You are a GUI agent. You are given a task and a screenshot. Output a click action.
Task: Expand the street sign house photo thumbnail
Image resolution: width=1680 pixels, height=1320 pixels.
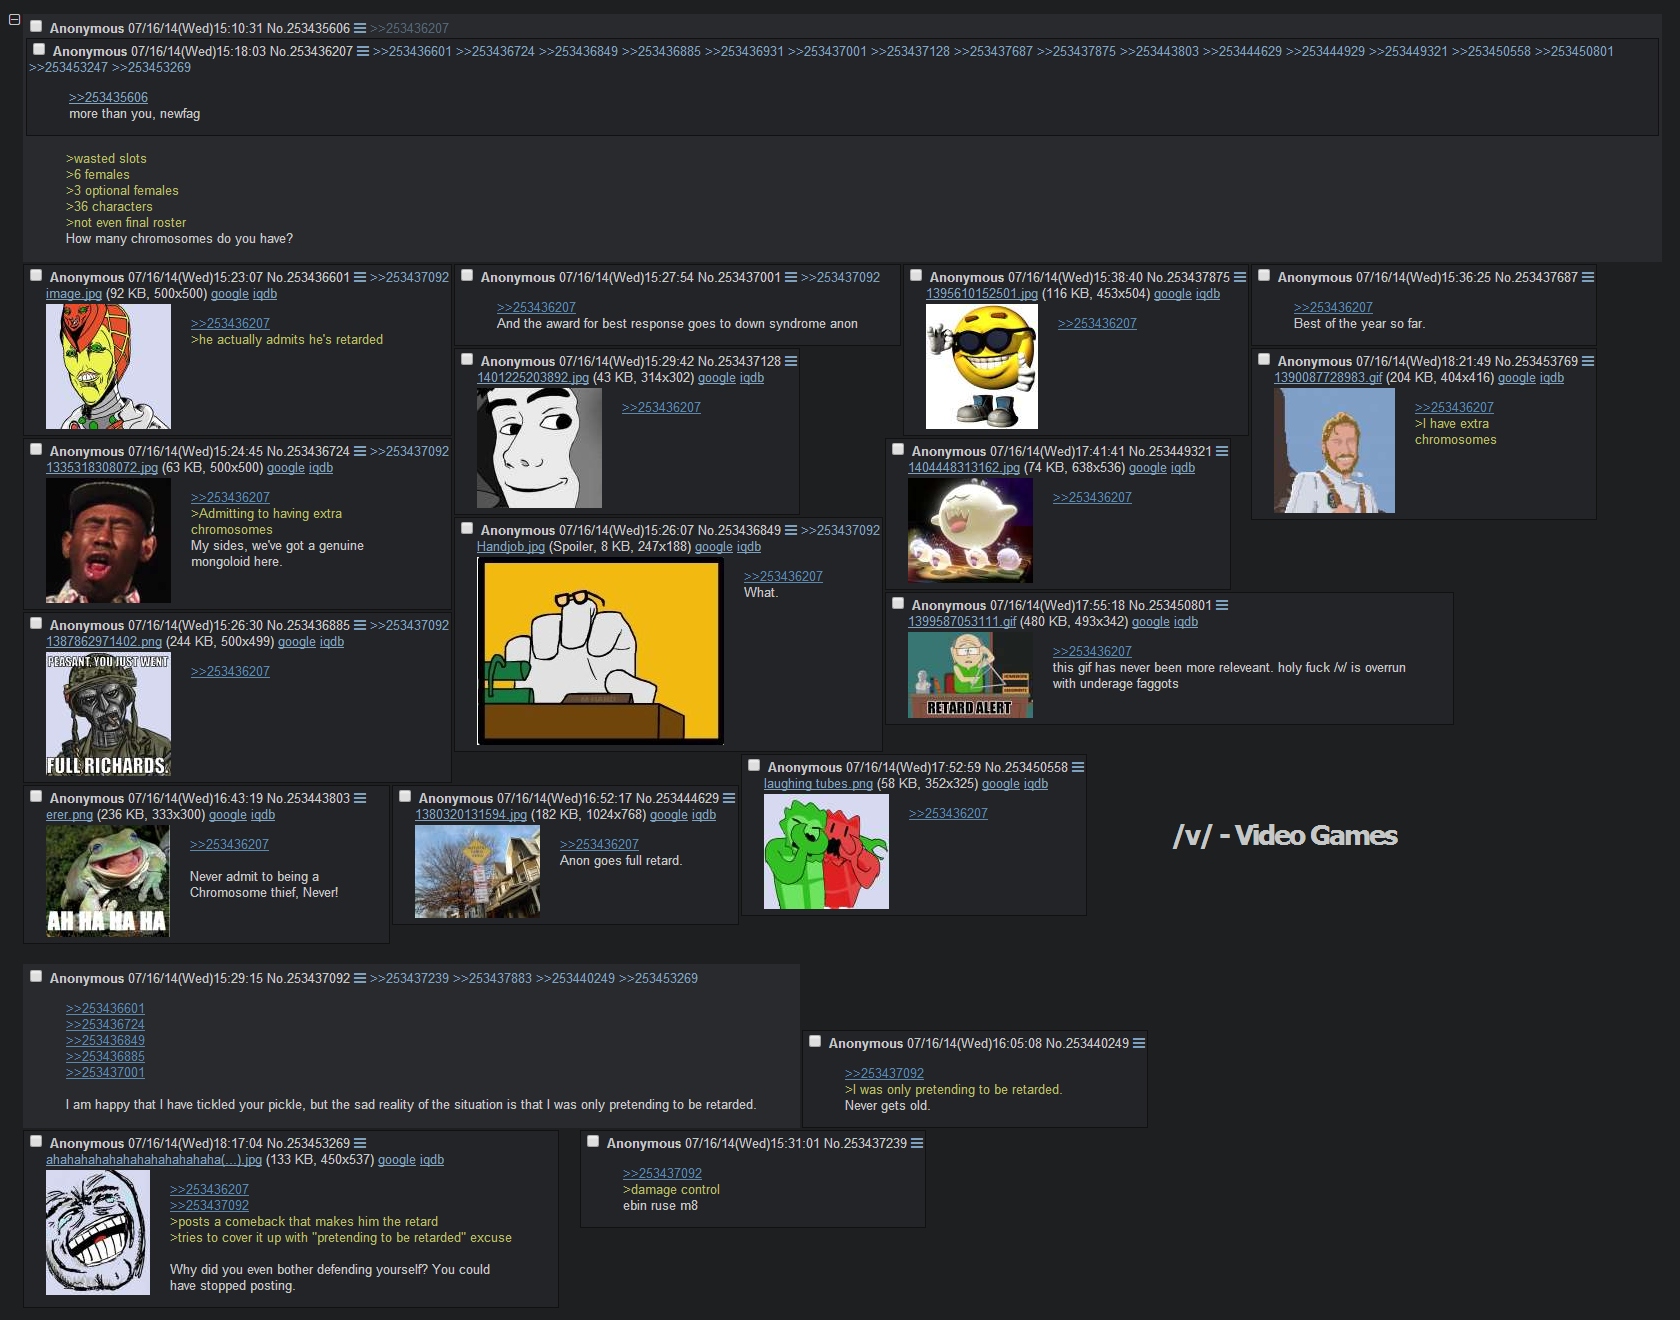477,872
